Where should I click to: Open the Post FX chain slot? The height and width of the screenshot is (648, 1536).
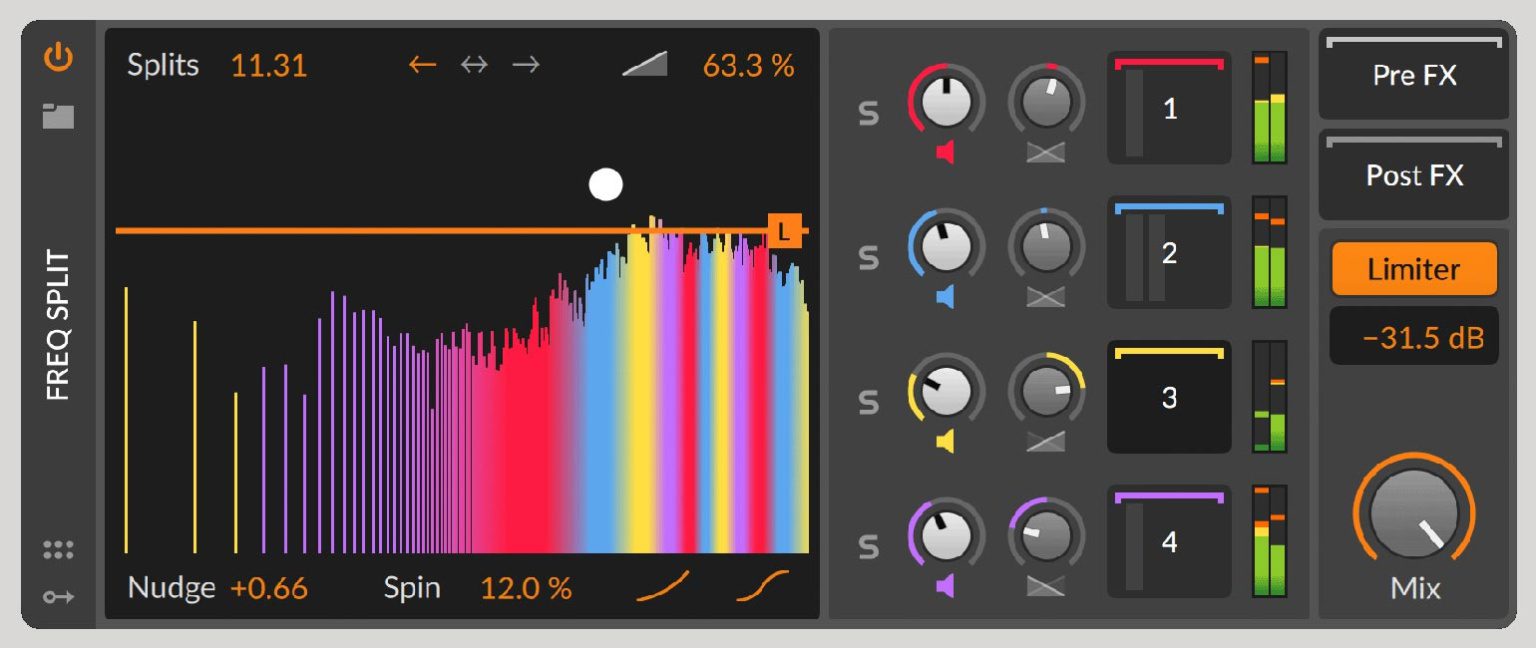(x=1413, y=176)
